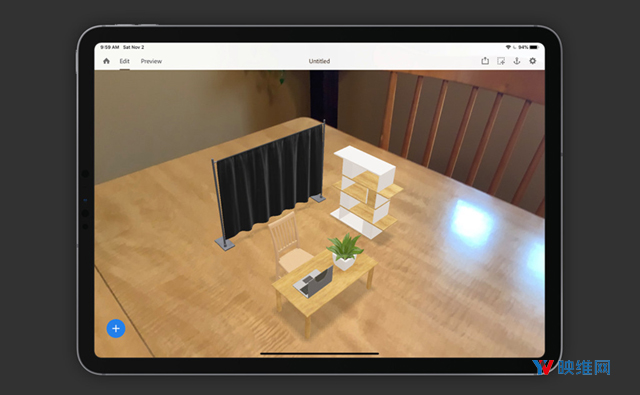Select the white bookshelf model
This screenshot has width=640, height=395.
(x=366, y=192)
